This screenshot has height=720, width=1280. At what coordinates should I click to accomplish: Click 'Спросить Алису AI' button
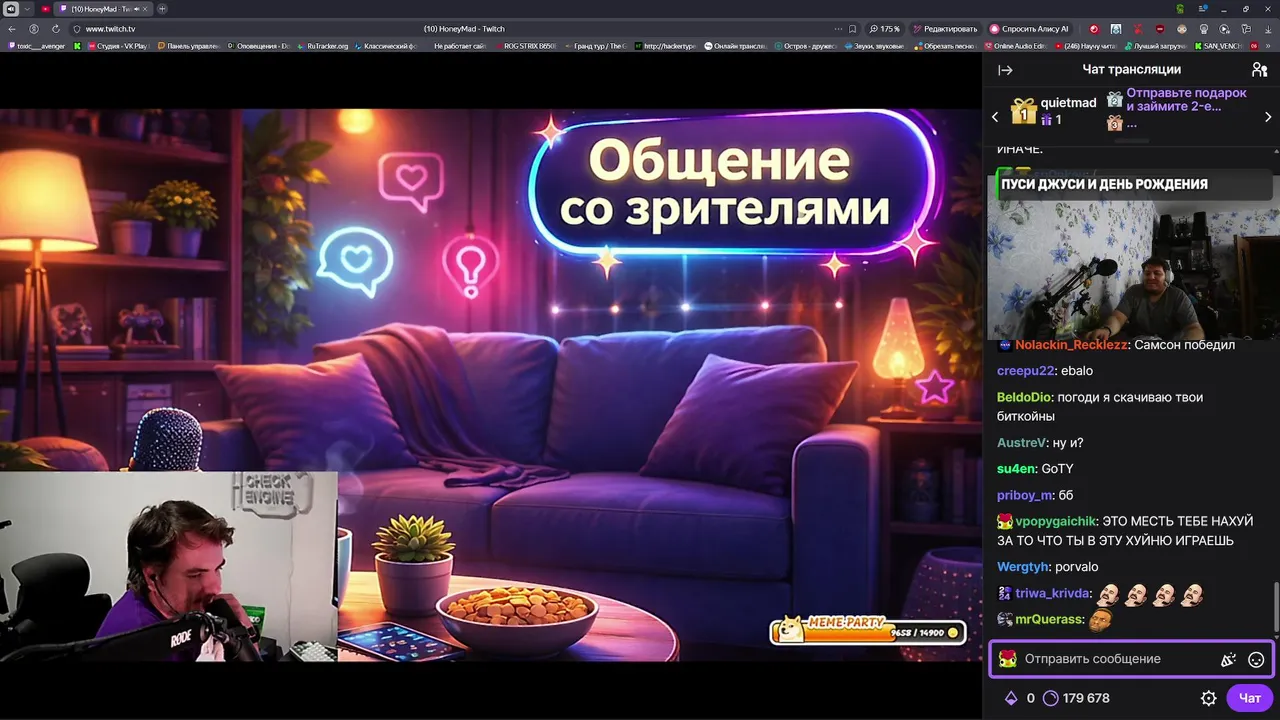point(1029,29)
